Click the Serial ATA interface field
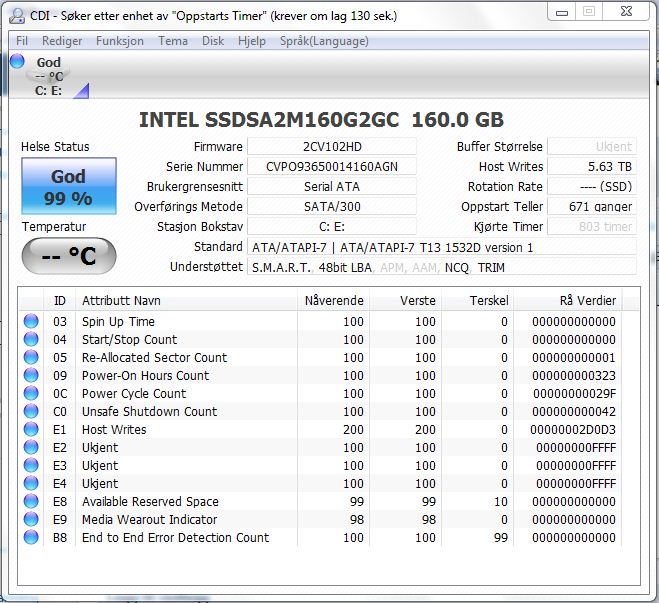This screenshot has width=659, height=603. click(332, 187)
